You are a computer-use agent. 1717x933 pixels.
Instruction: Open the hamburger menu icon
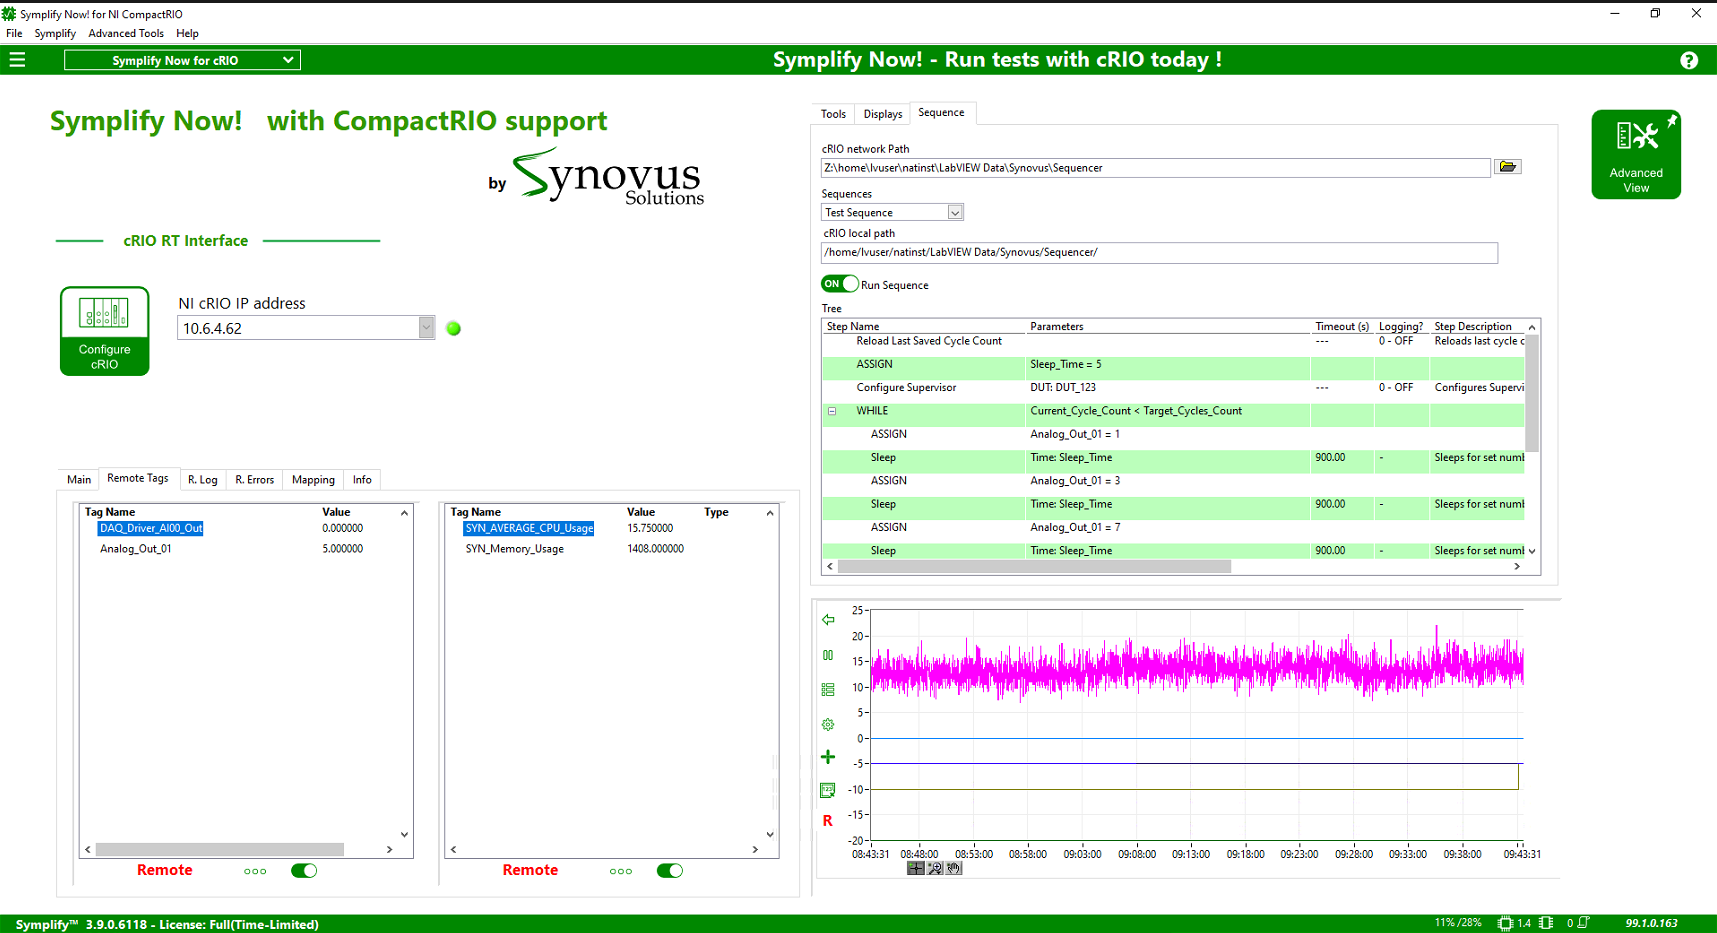coord(17,60)
